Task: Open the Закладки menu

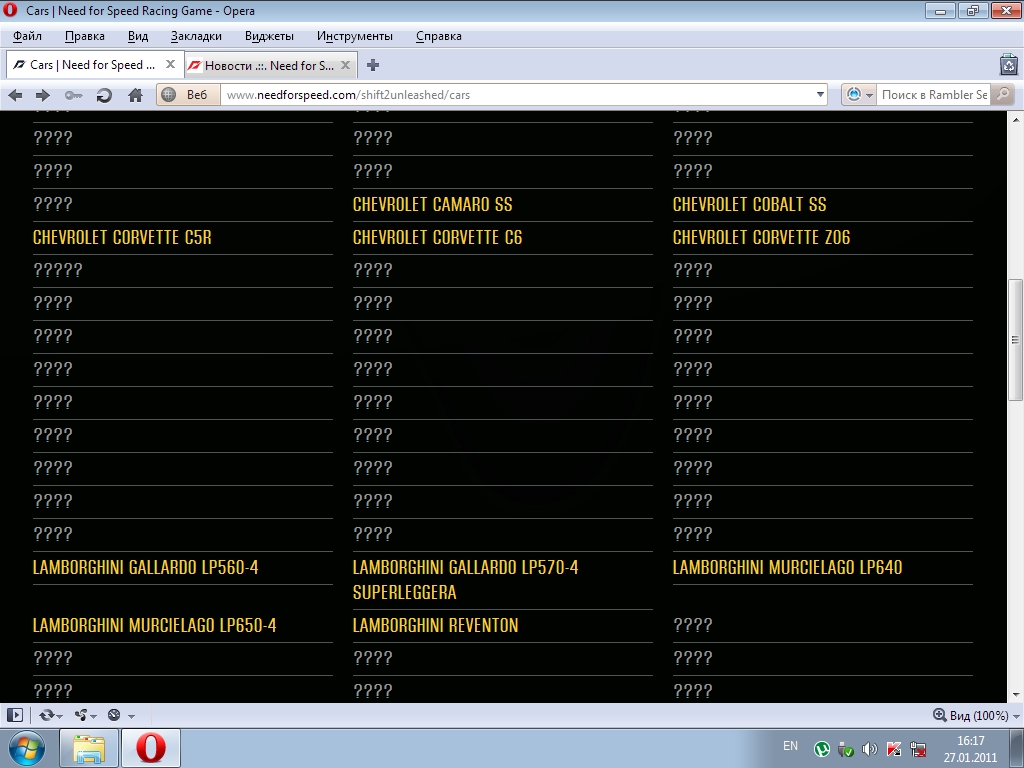Action: (196, 36)
